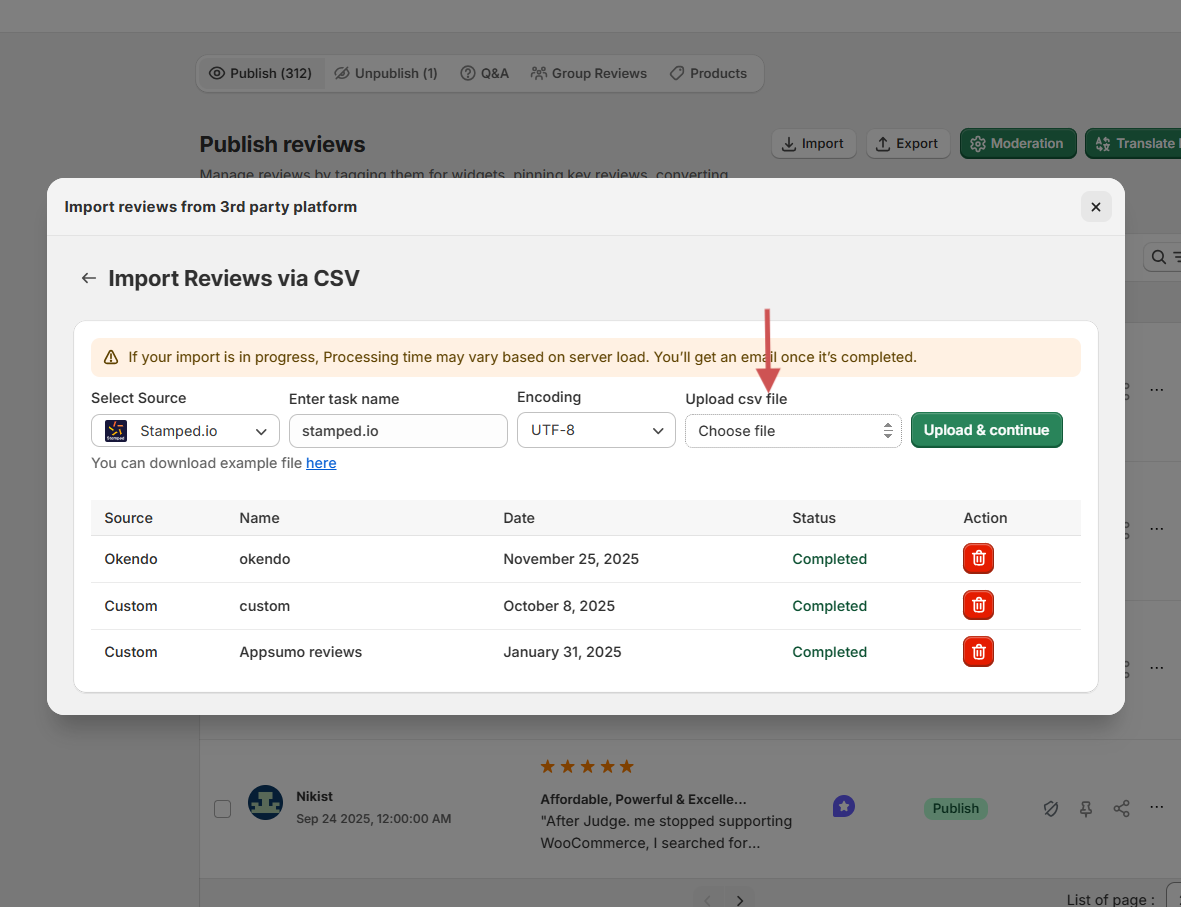Open the three-dot menu for Nikist review

point(1156,807)
